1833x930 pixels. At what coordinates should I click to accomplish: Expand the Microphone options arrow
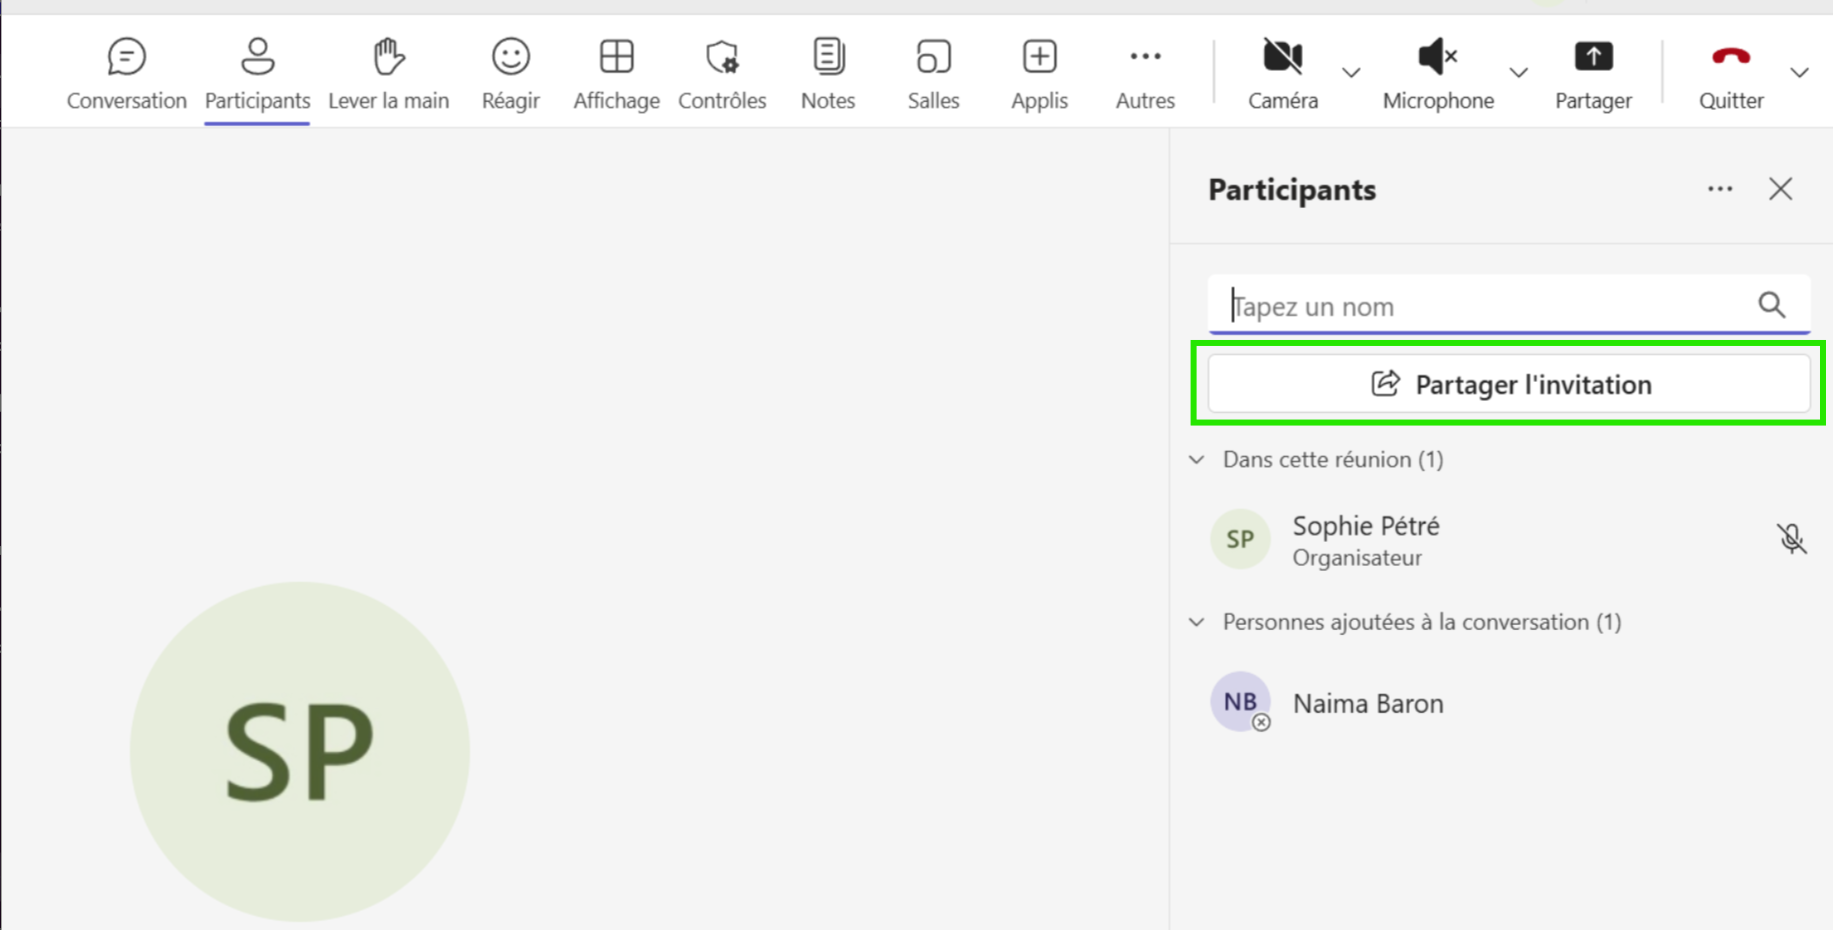coord(1518,73)
